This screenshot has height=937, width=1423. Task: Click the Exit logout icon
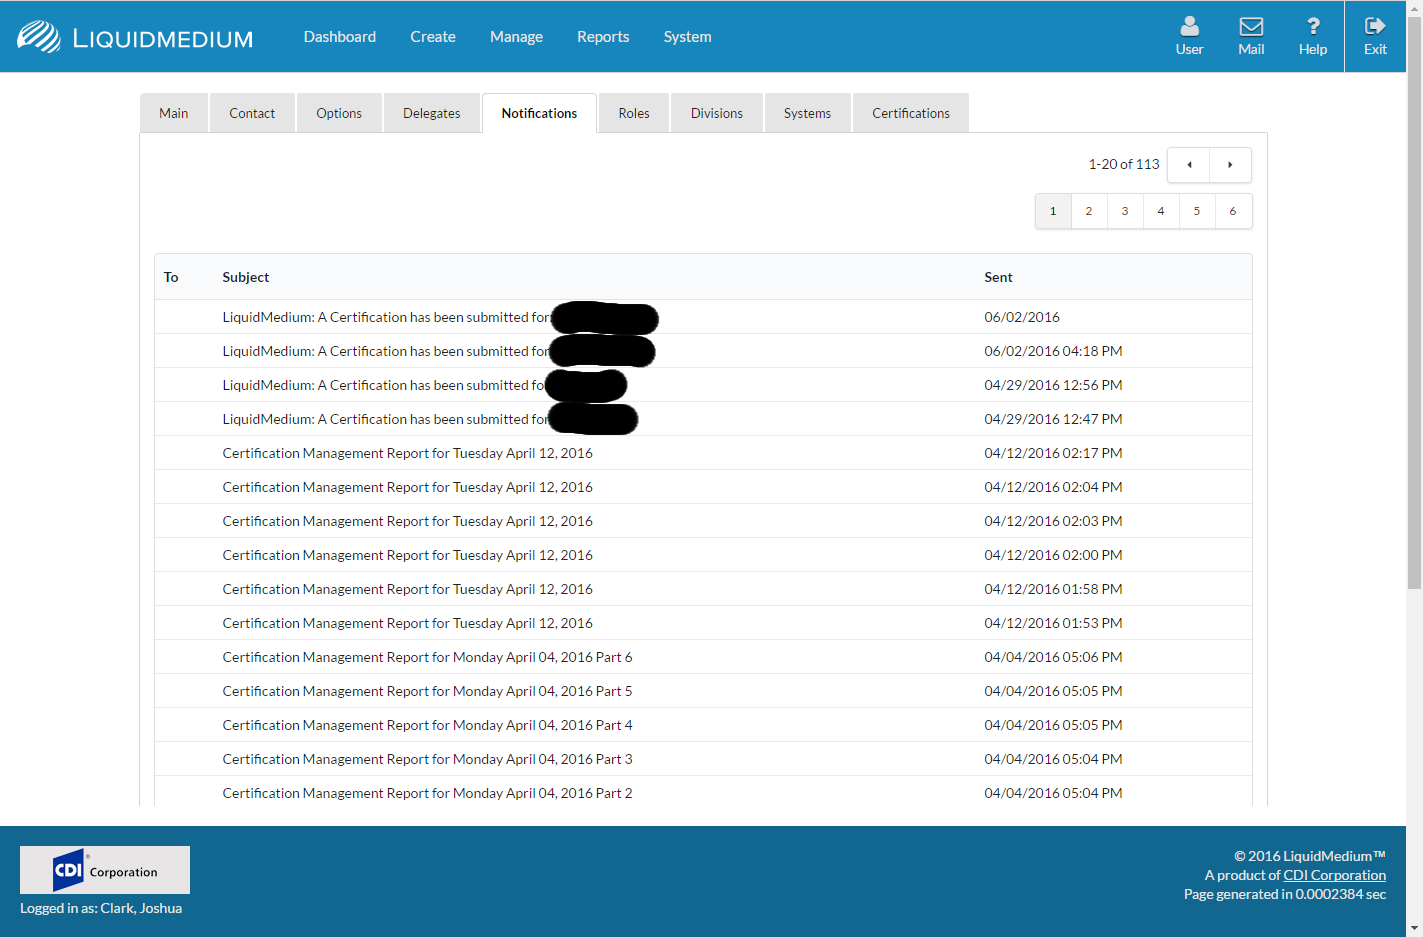(1375, 27)
